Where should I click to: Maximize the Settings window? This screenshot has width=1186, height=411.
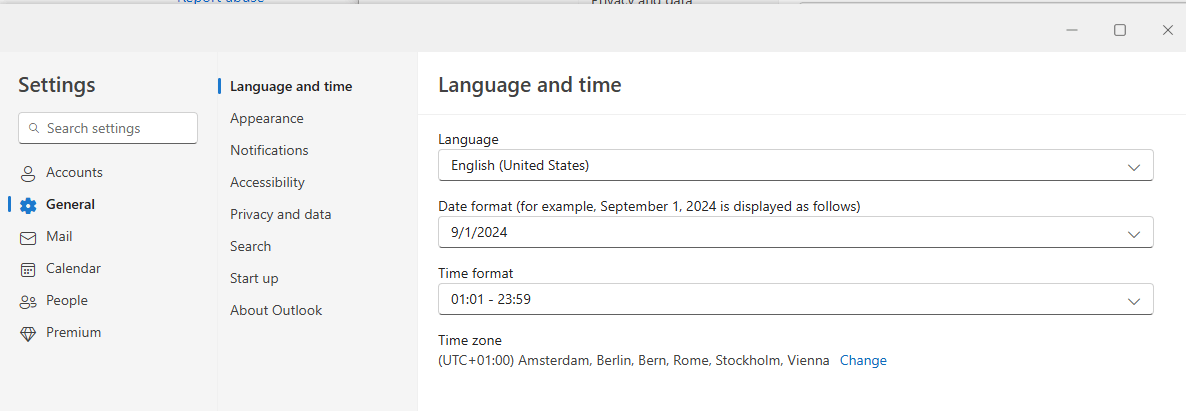point(1120,30)
